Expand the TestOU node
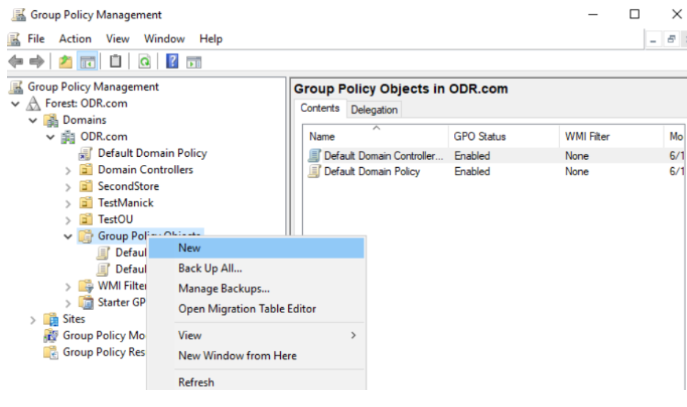687x407 pixels. point(68,220)
